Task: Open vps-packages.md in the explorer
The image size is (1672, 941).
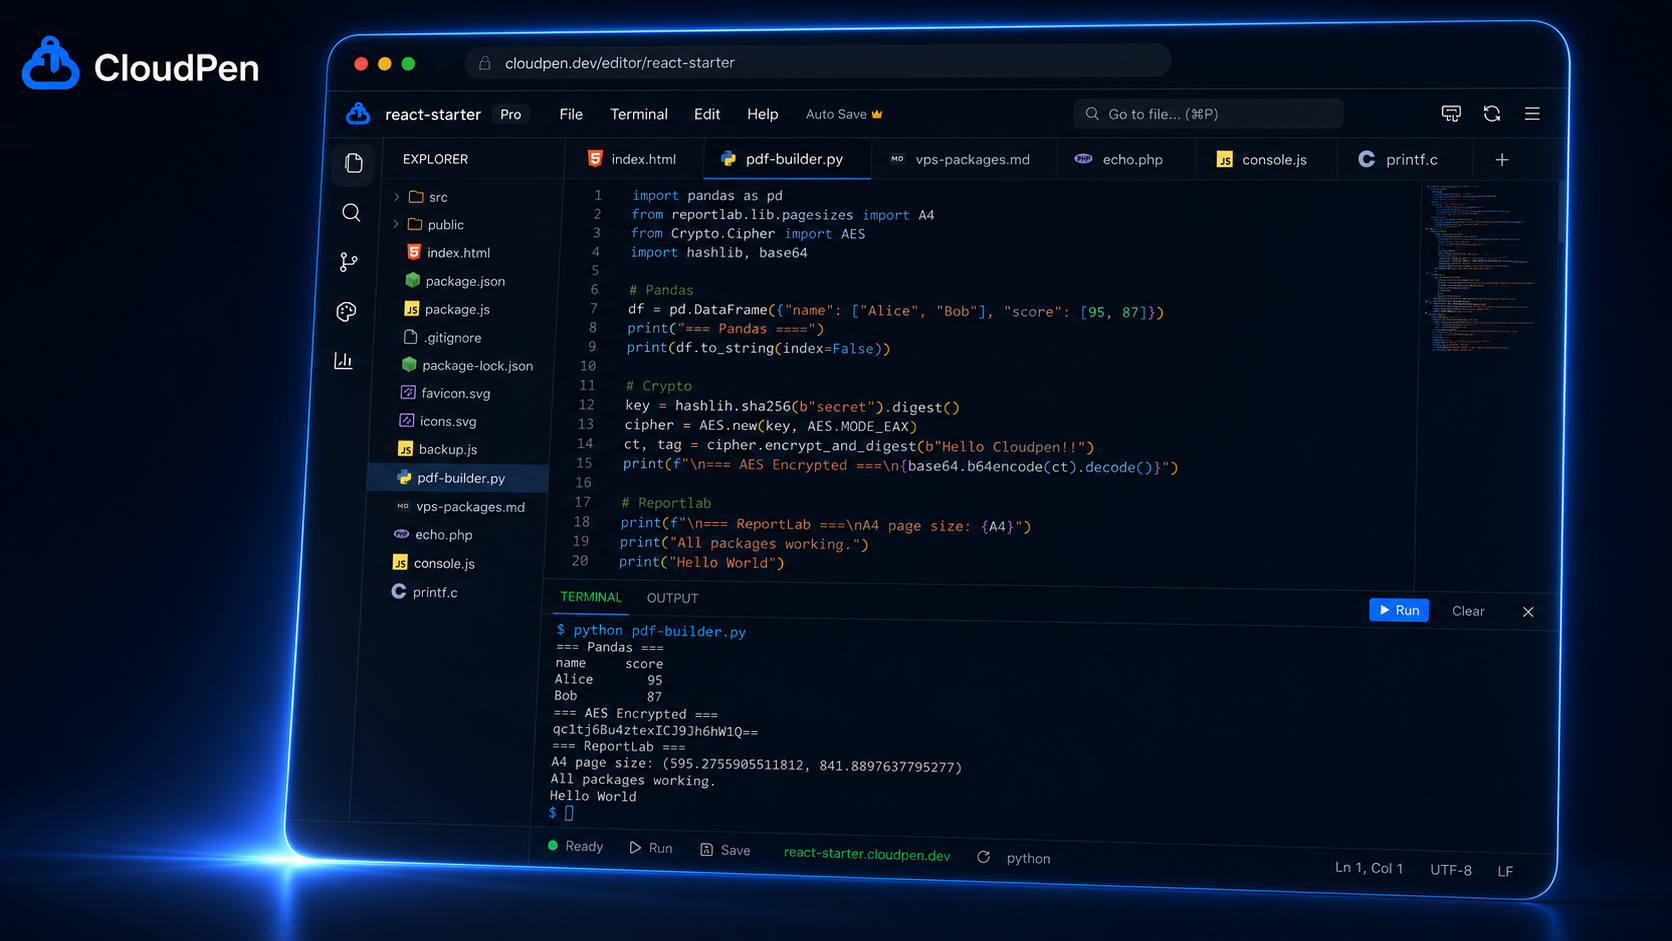Action: 459,507
